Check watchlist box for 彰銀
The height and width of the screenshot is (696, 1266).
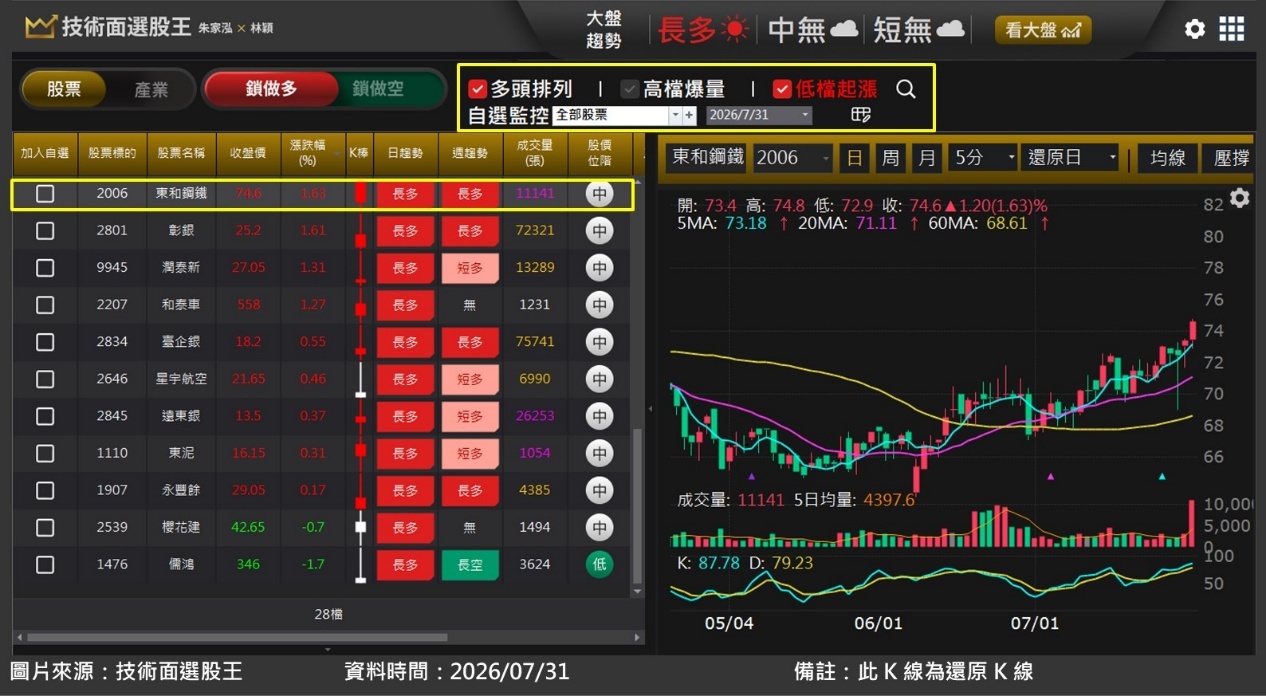coord(45,231)
